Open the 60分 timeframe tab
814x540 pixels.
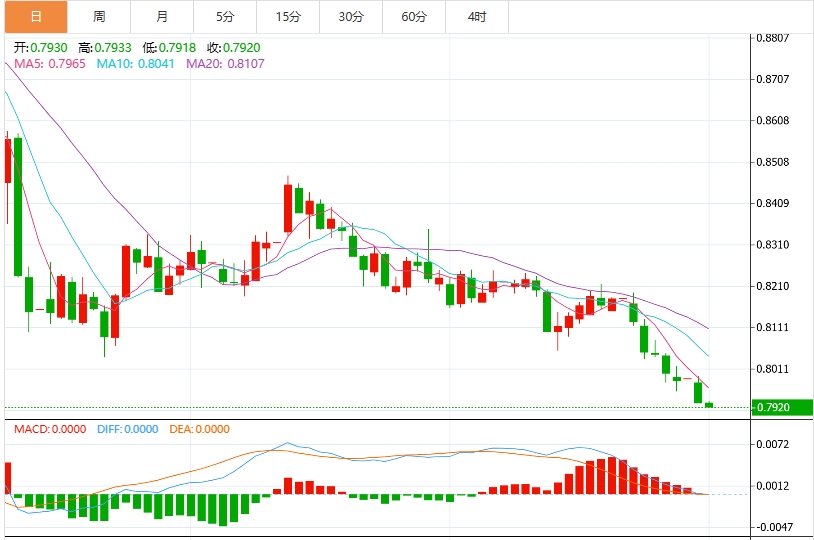414,17
